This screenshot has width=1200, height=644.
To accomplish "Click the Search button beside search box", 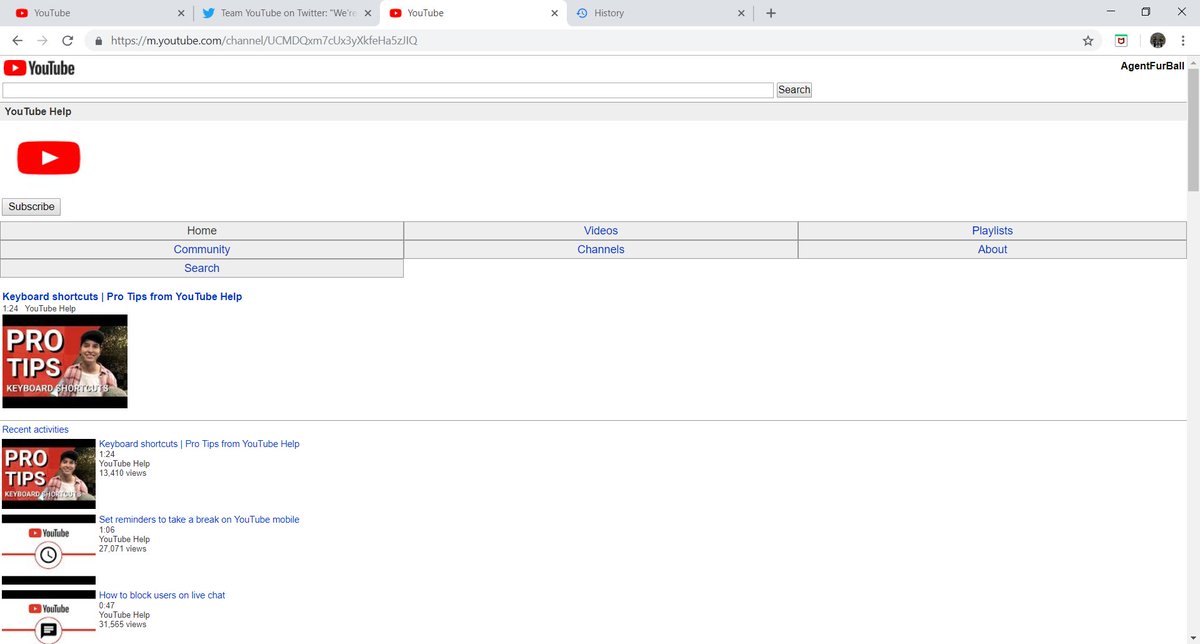I will point(794,90).
